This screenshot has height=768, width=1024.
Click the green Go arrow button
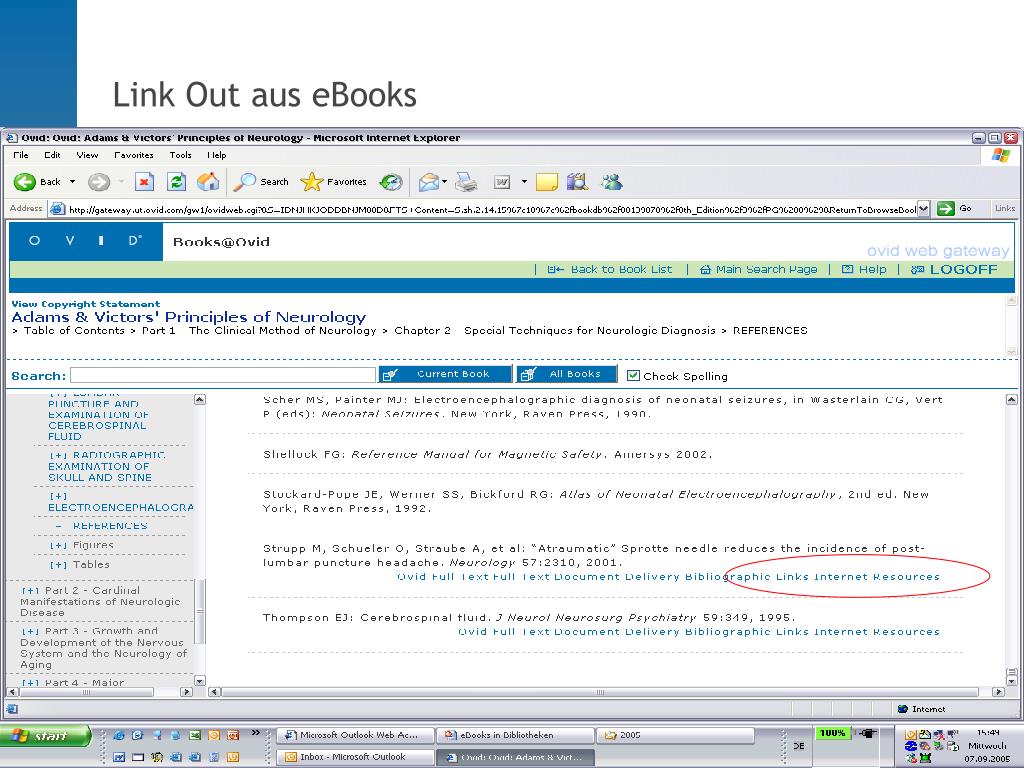[945, 208]
